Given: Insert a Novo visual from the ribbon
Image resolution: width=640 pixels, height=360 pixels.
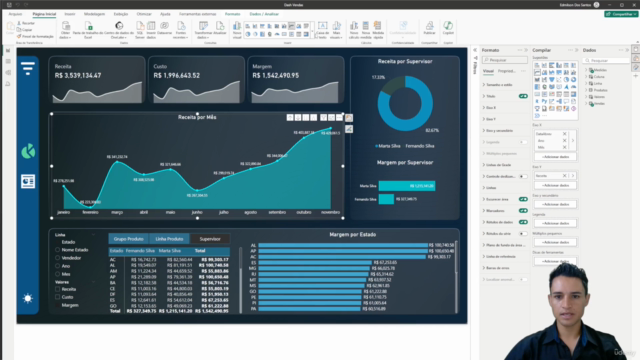Looking at the screenshot, I should [237, 30].
